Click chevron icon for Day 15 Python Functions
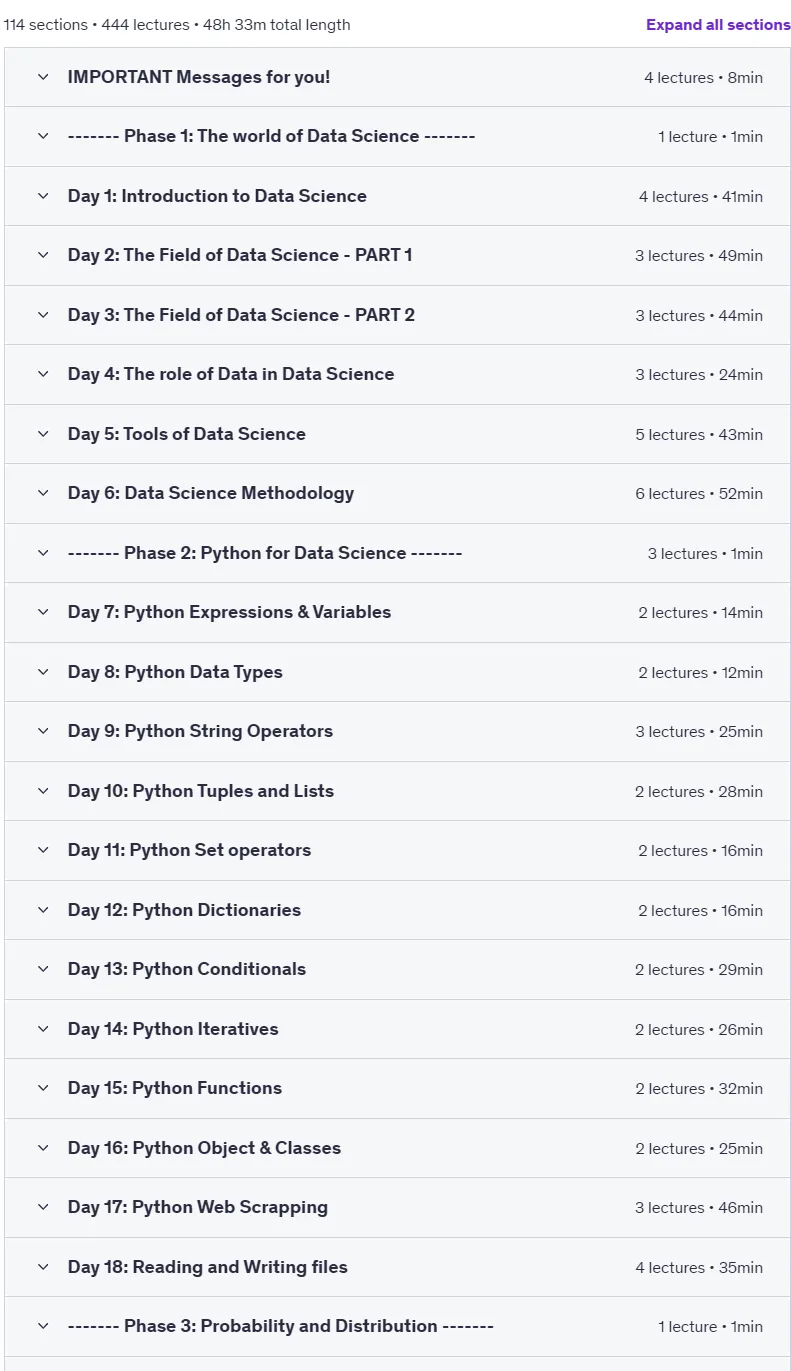The image size is (791, 1371). point(43,1088)
